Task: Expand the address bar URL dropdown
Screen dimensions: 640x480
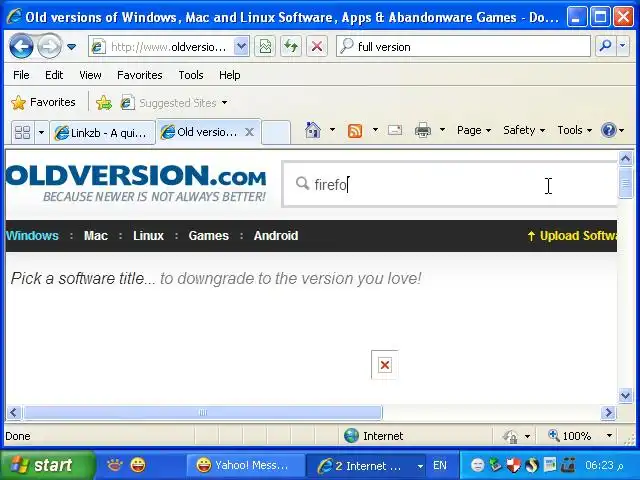Action: pyautogui.click(x=242, y=47)
